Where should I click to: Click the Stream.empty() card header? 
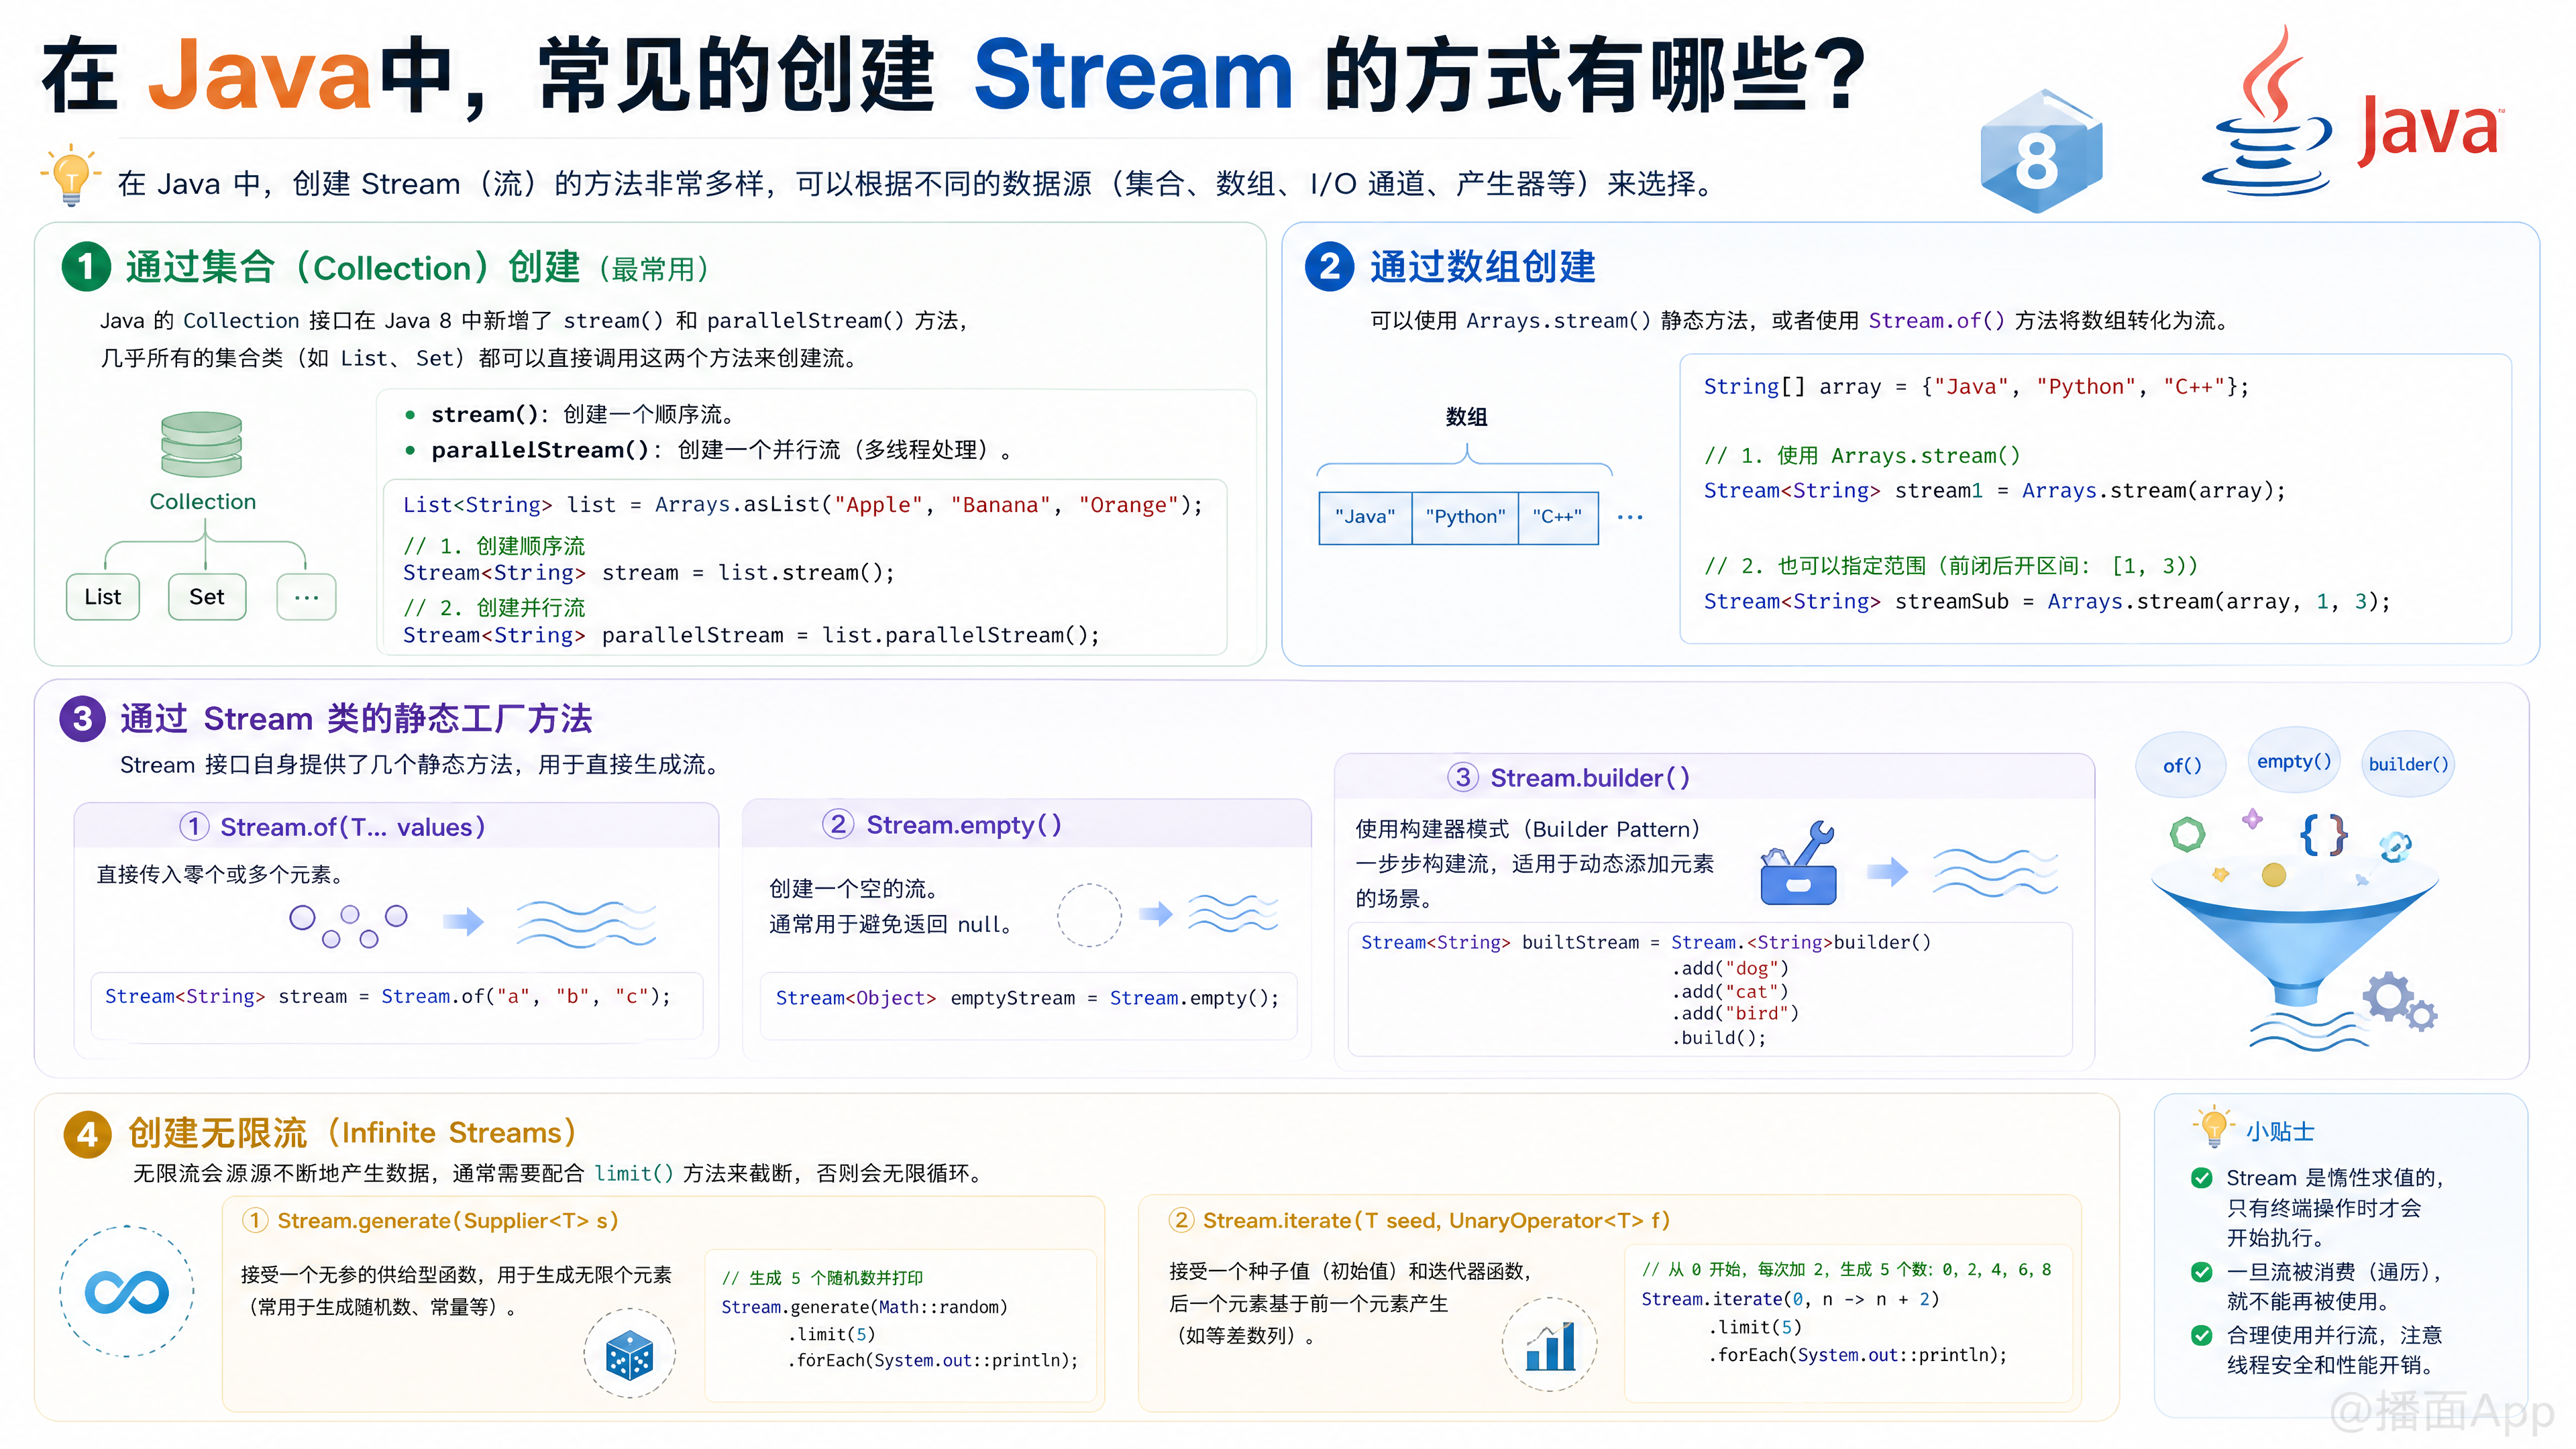click(x=1027, y=824)
